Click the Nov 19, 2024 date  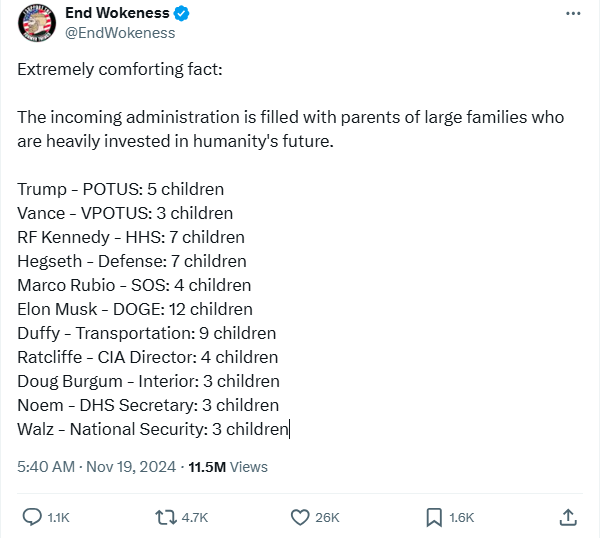(134, 466)
